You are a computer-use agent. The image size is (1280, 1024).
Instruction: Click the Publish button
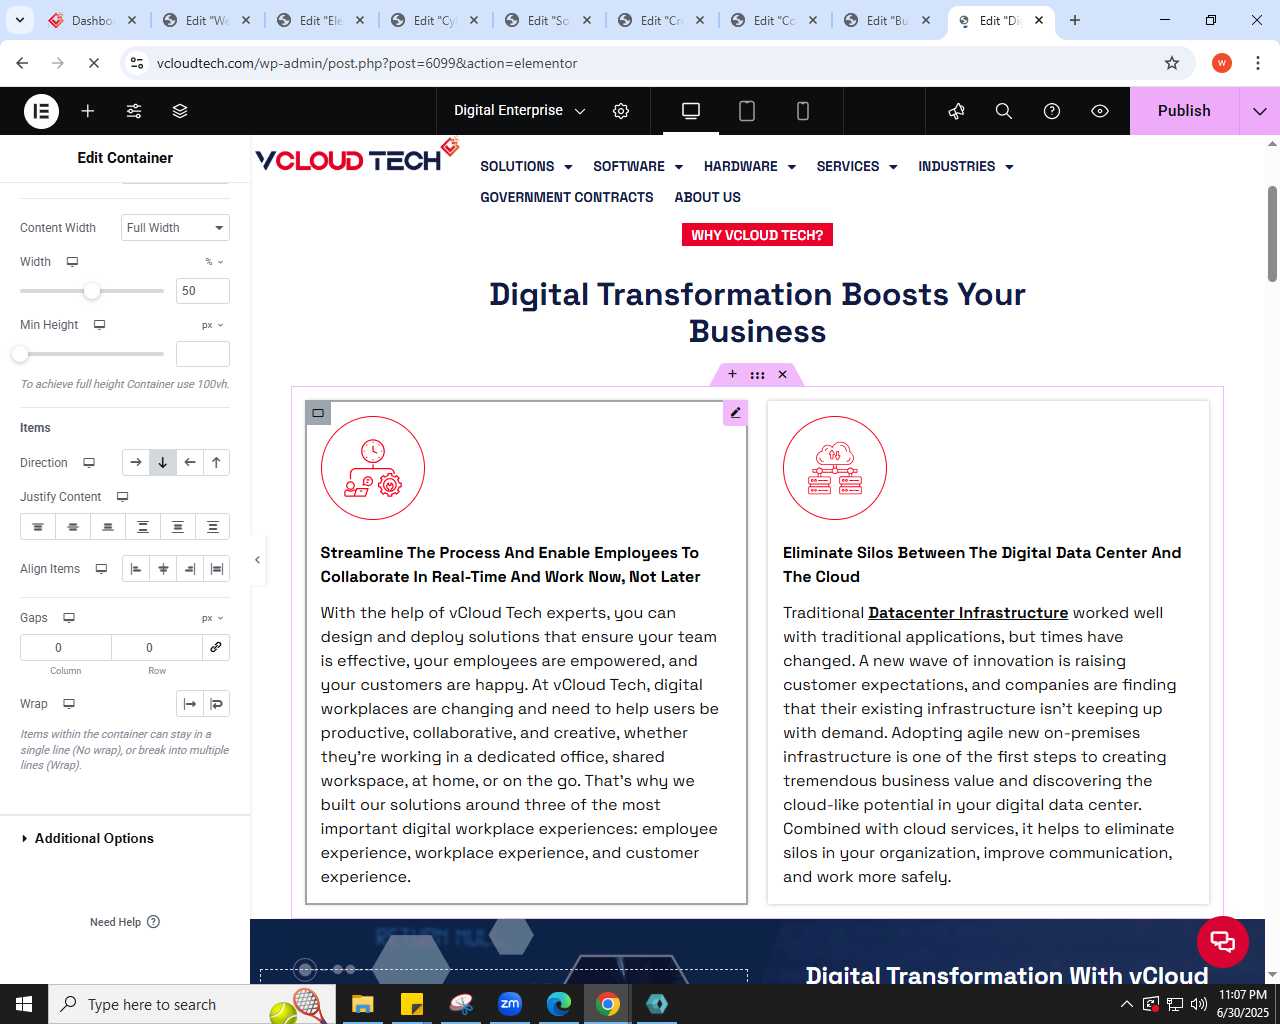click(1184, 111)
